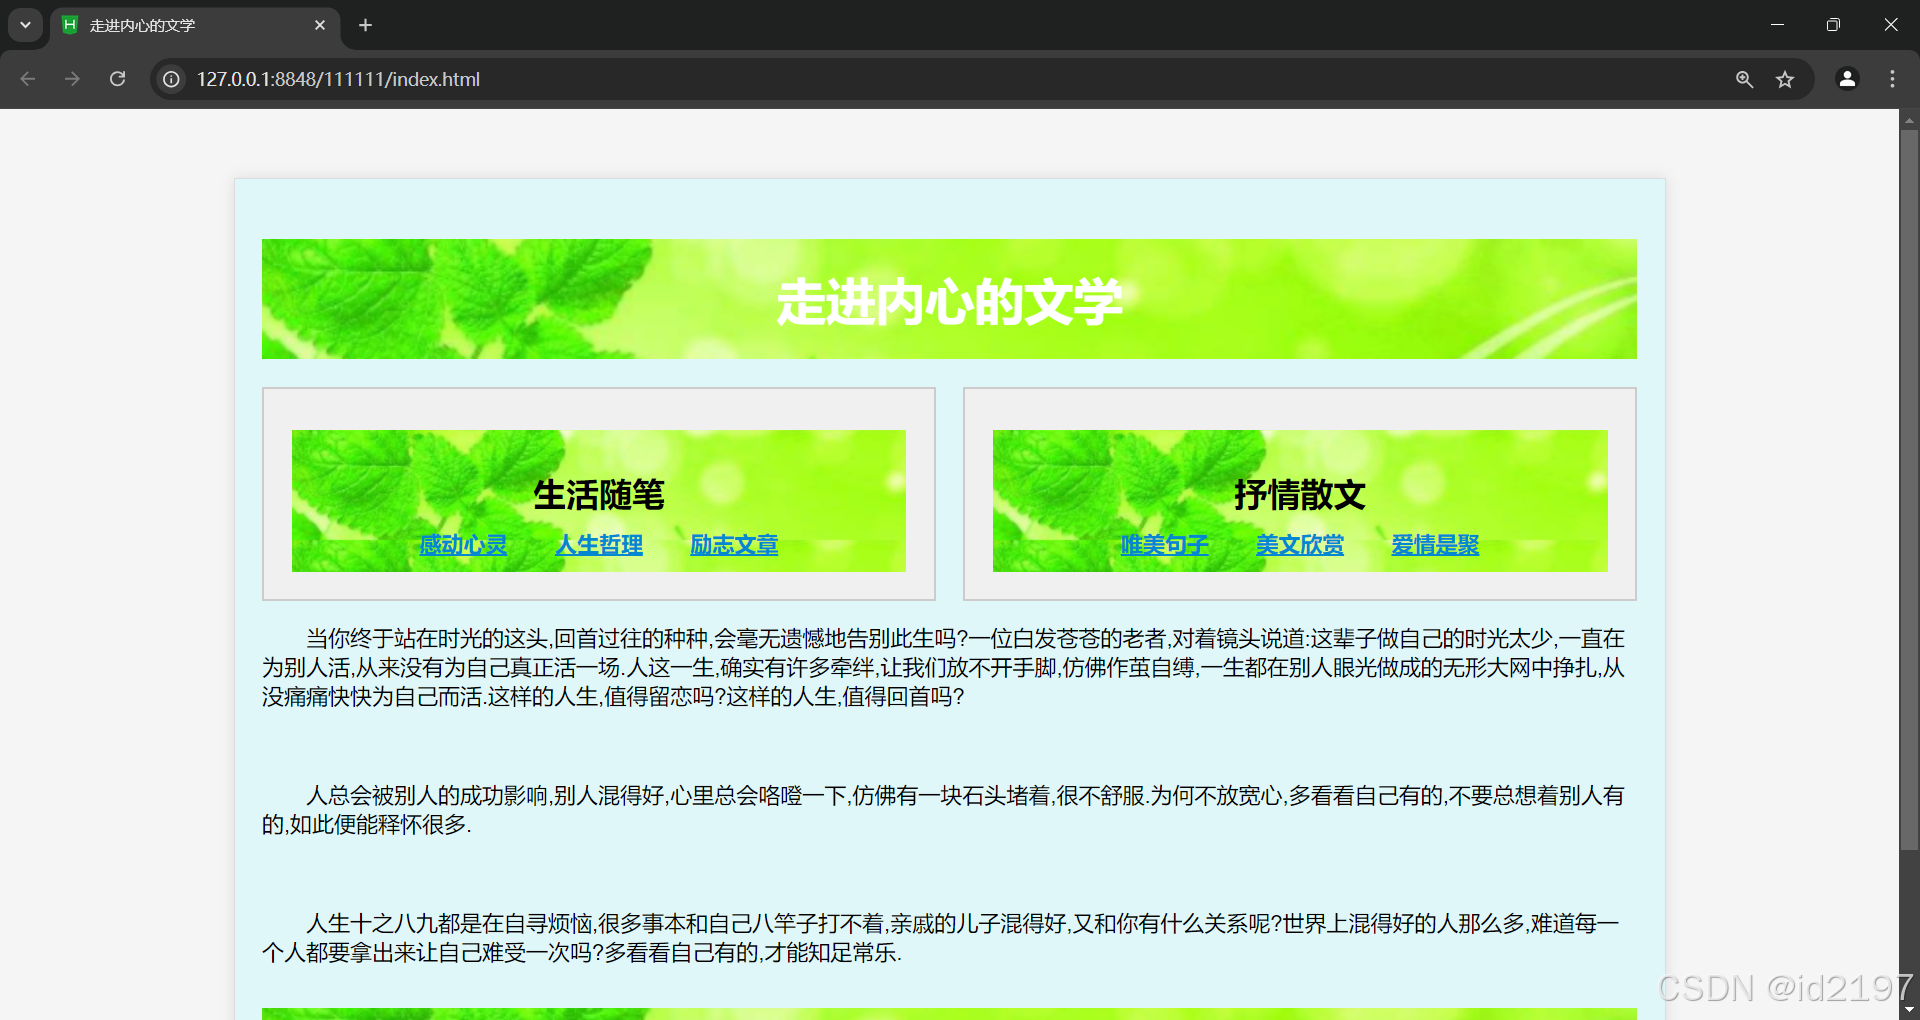Click the paragraph starting 当你终于站在时光的这头
1920x1020 pixels.
(945, 667)
